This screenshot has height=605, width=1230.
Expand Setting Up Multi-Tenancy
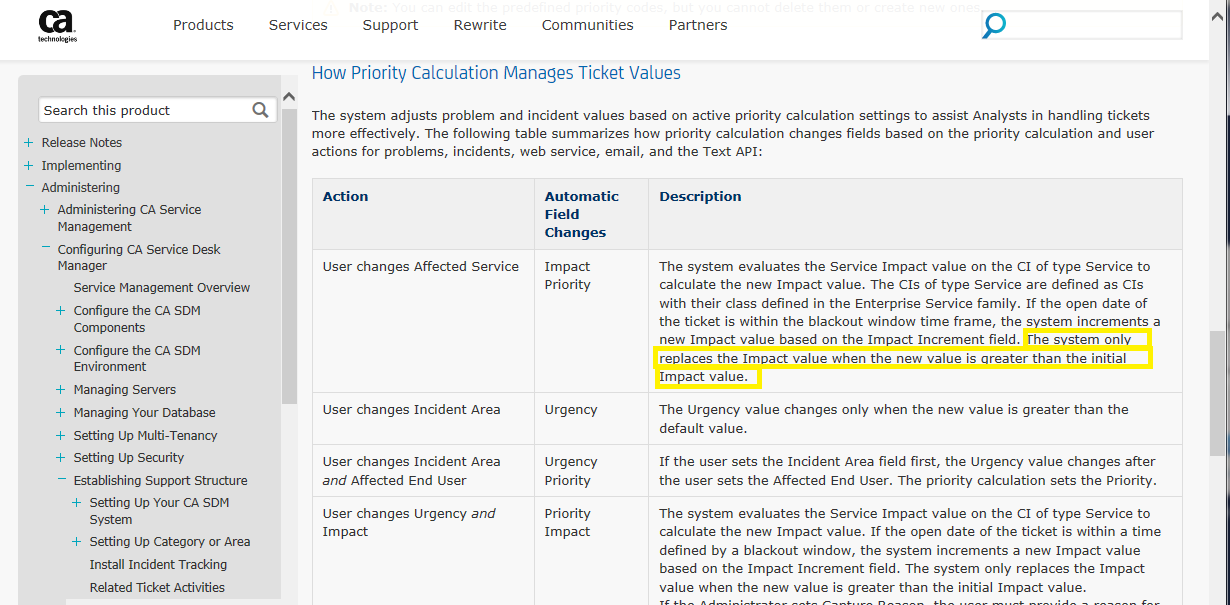(59, 435)
